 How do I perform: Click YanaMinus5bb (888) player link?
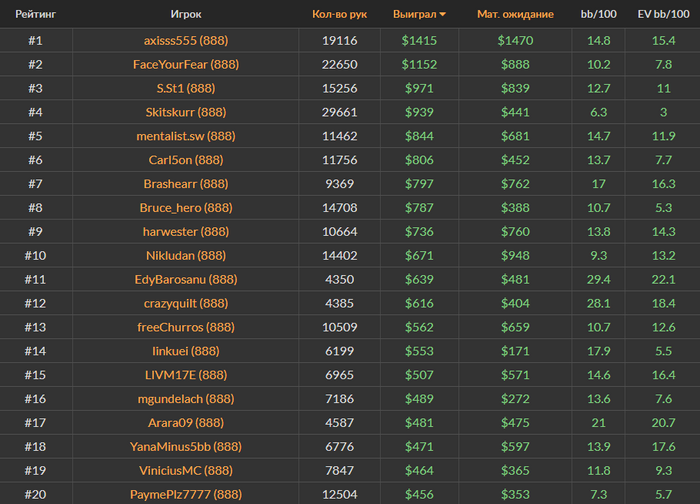[x=185, y=446]
